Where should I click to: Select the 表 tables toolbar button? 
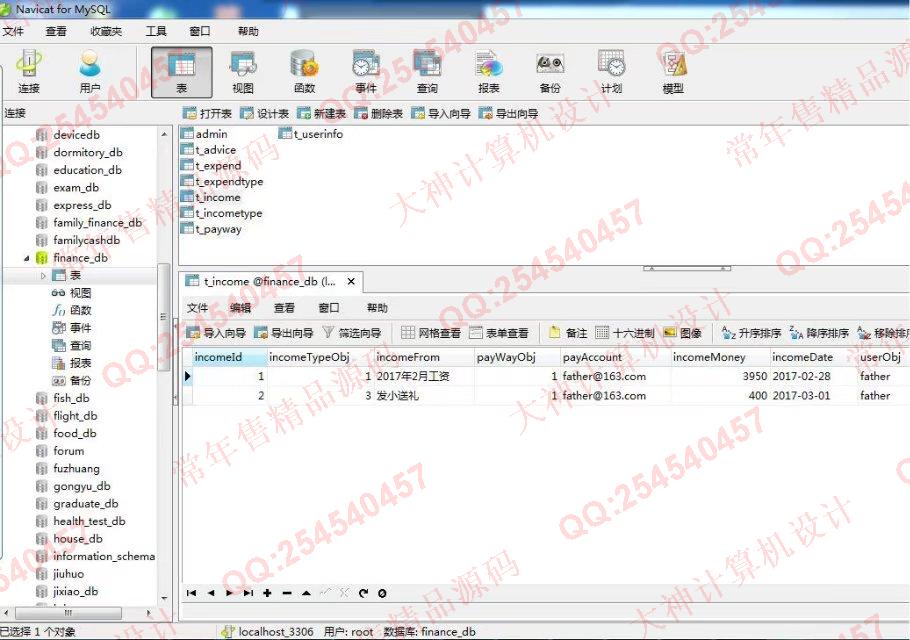182,72
